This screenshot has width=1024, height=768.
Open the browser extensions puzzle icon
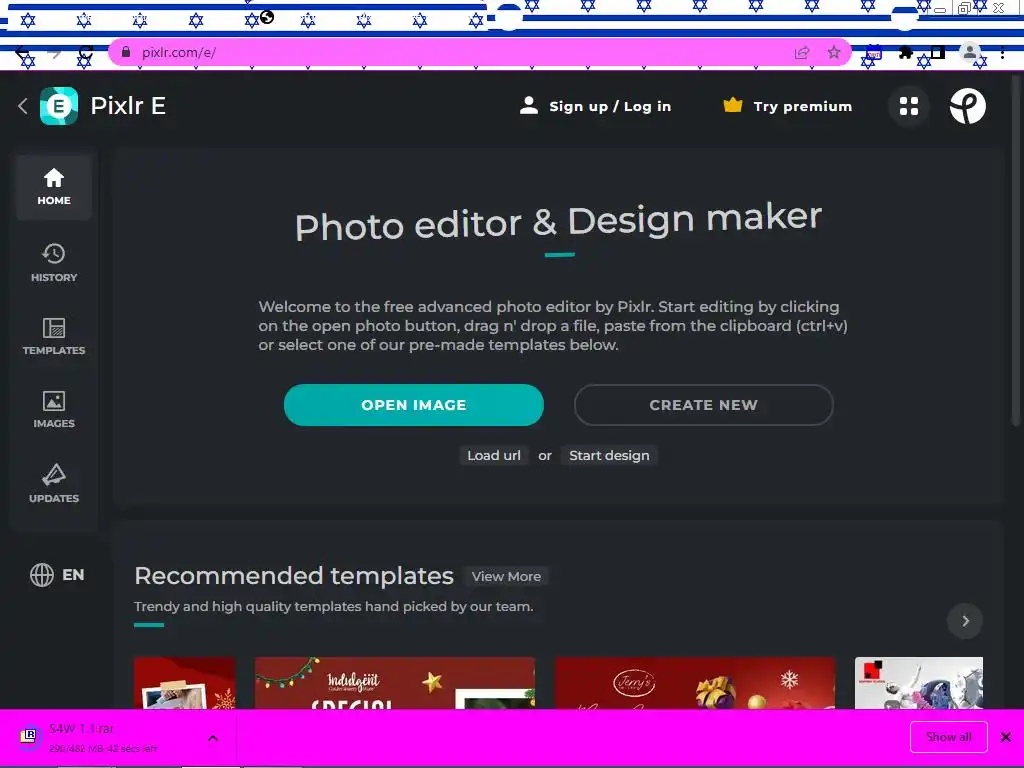pos(905,52)
